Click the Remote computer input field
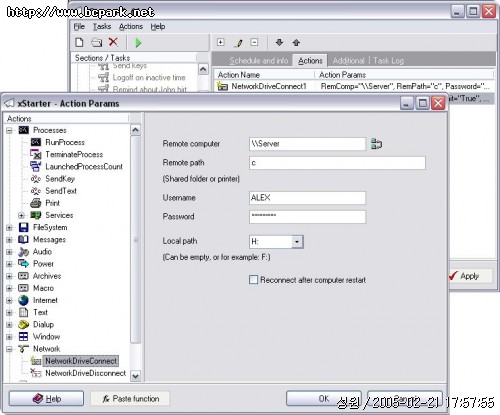The height and width of the screenshot is (415, 500). click(x=307, y=144)
